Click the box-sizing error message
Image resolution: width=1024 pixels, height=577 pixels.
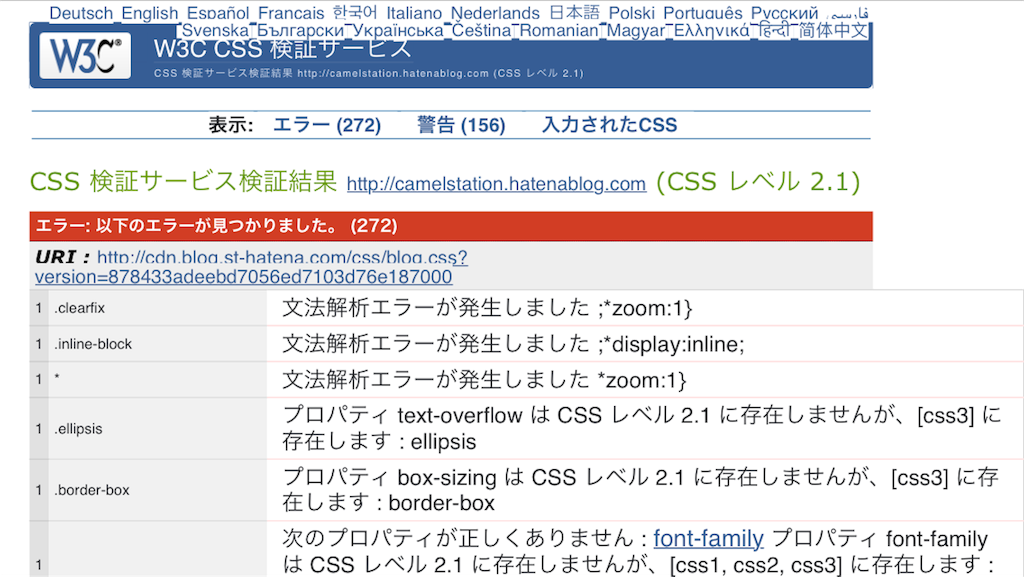[x=641, y=490]
